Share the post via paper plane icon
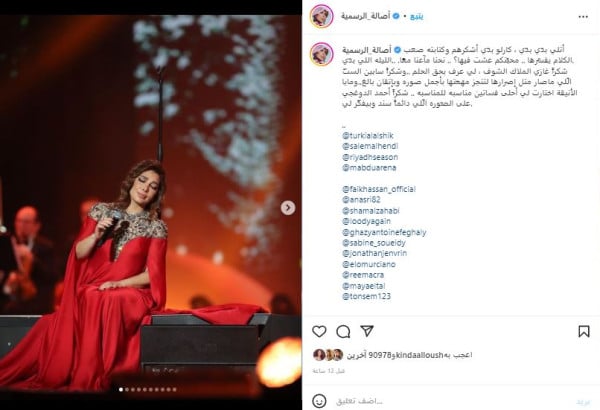 tap(367, 331)
